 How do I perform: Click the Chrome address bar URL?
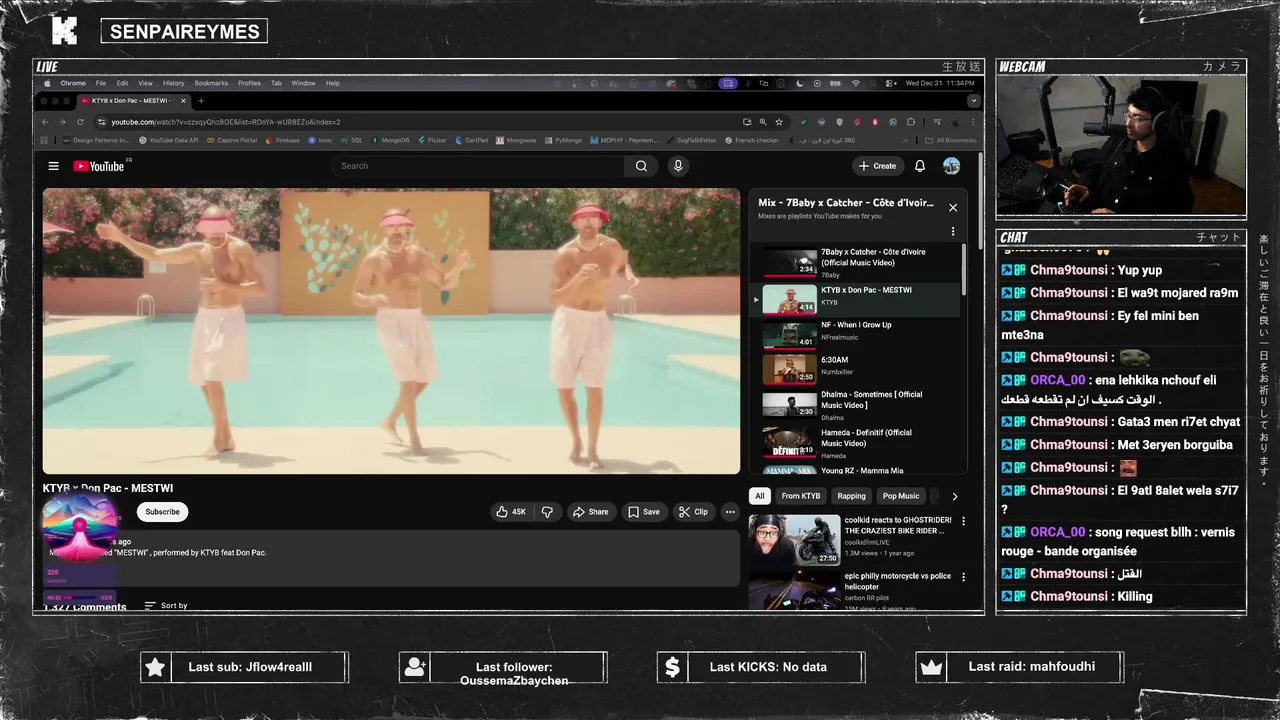pyautogui.click(x=226, y=122)
